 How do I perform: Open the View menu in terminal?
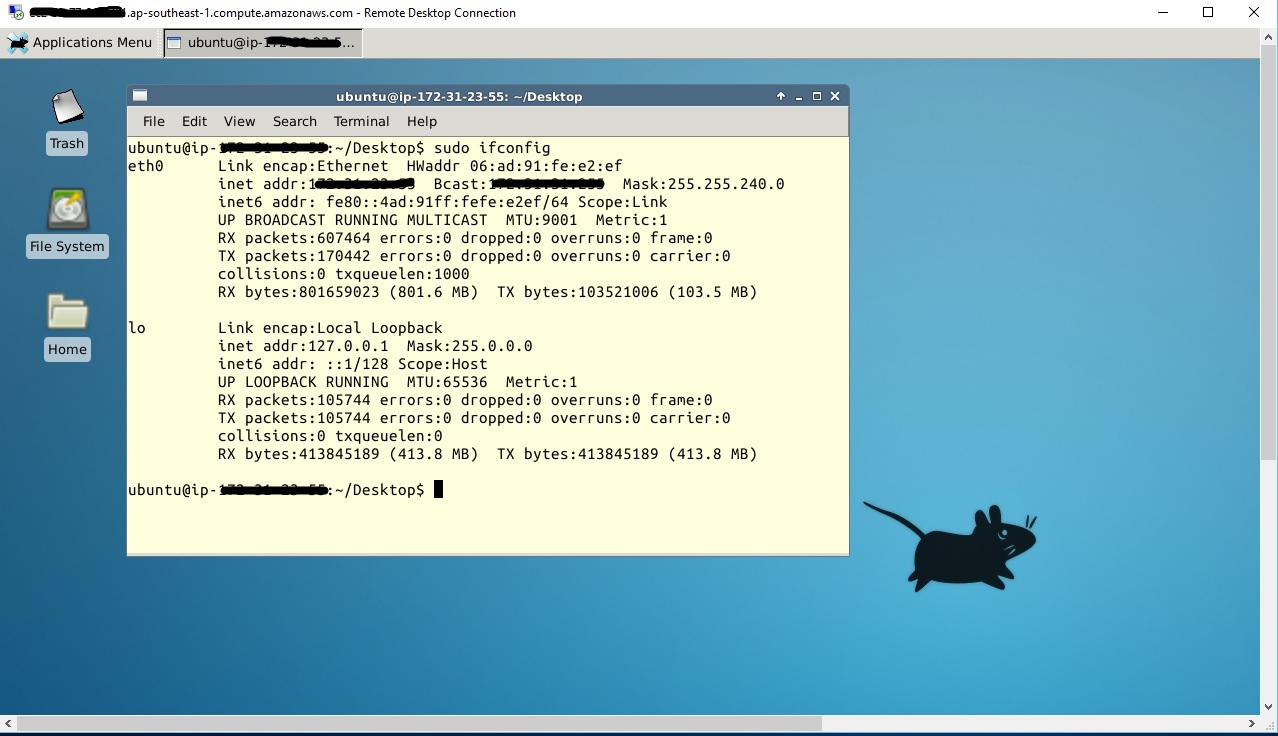tap(239, 121)
